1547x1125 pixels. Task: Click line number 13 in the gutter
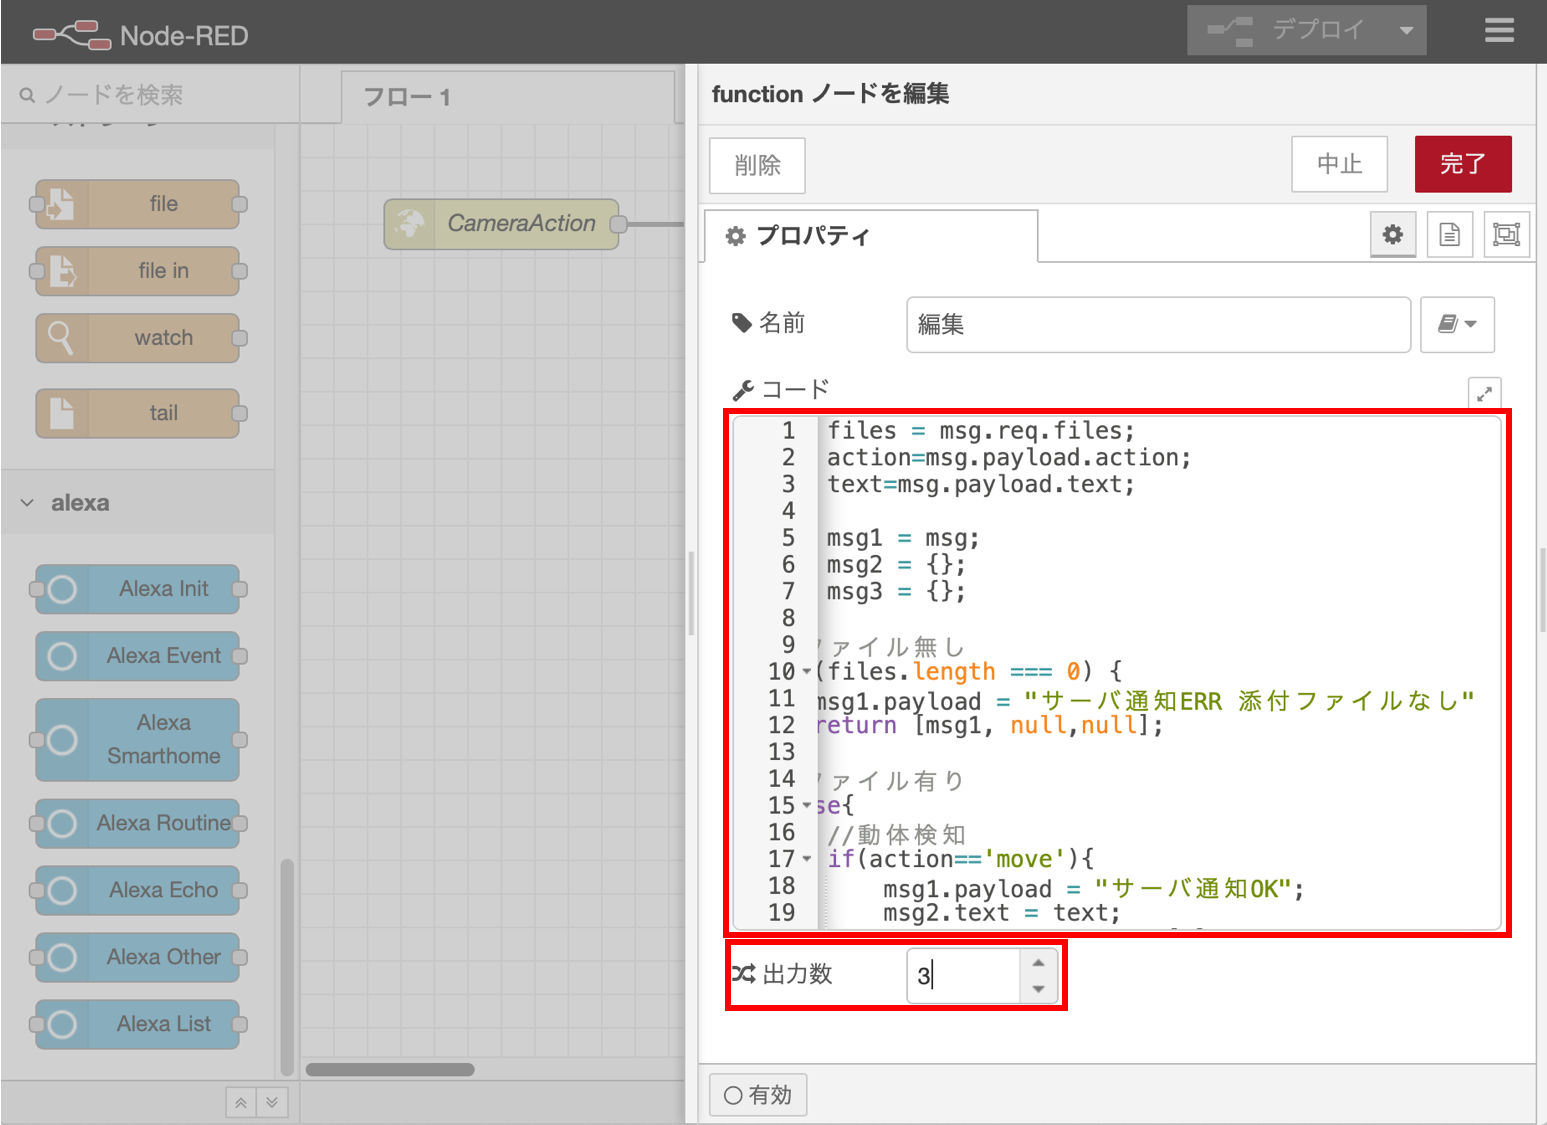(x=781, y=752)
